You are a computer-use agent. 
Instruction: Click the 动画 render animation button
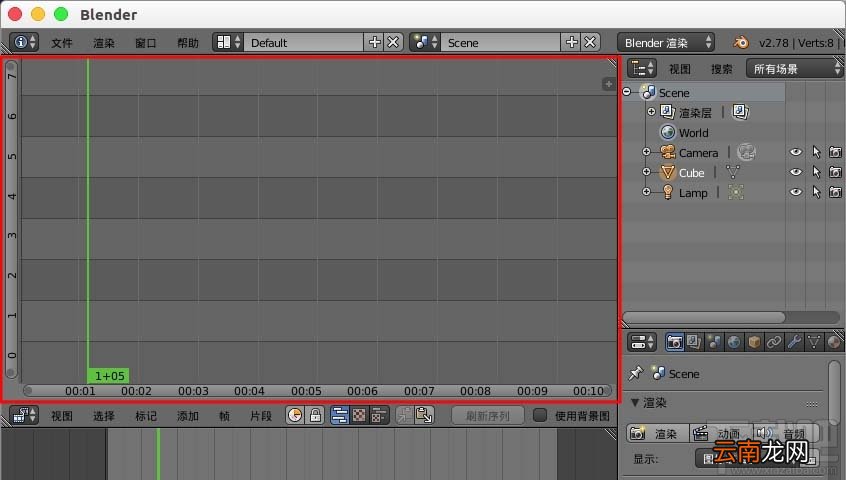[x=721, y=433]
